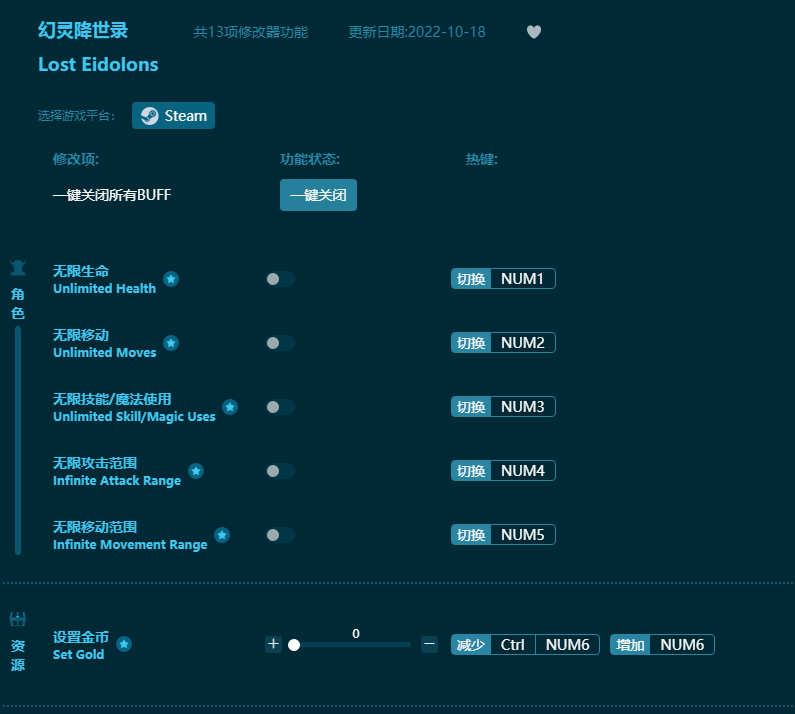Click the Lost Eidolons title

pos(98,64)
